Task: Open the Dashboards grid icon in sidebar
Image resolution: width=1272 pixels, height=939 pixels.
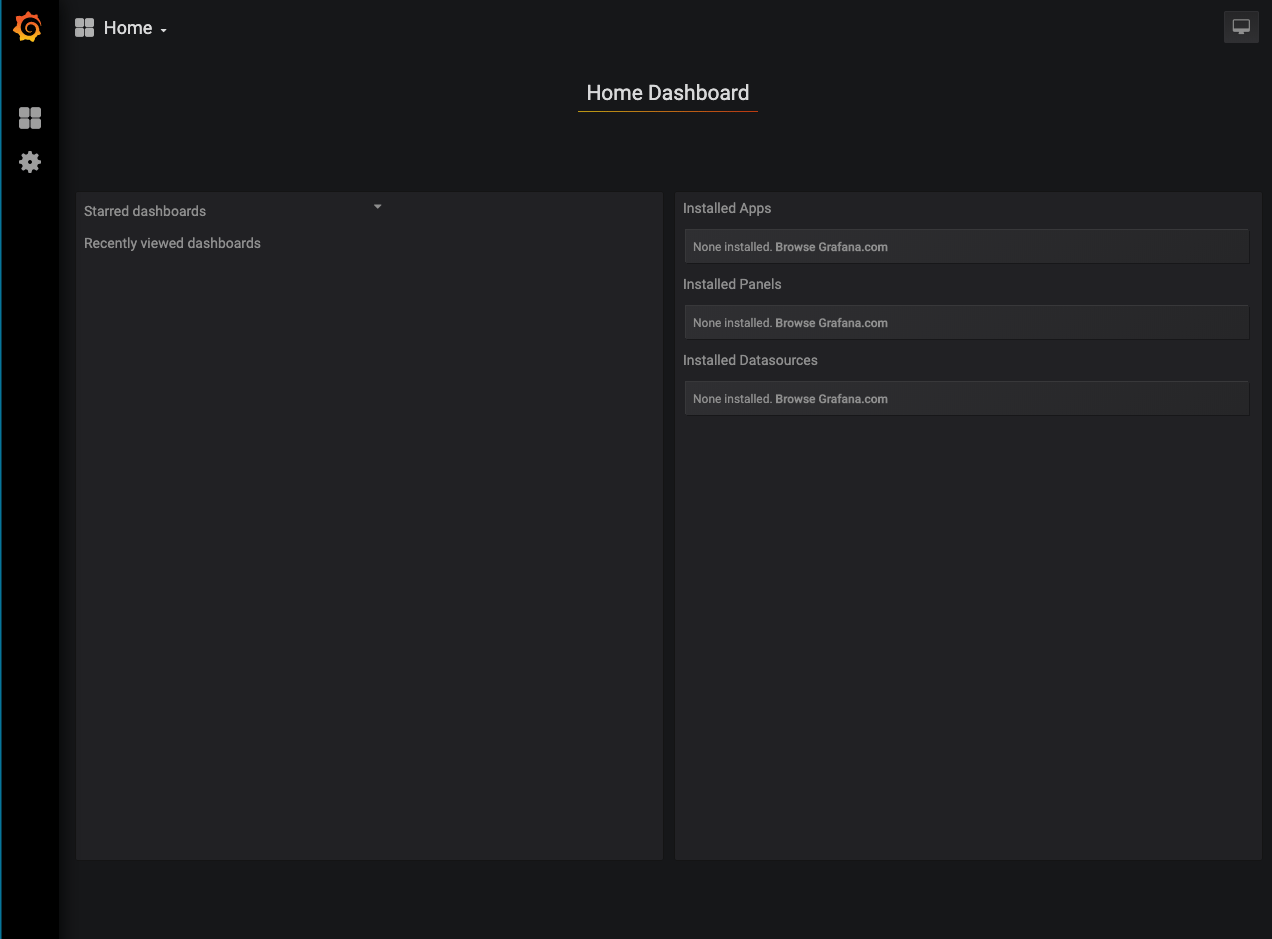Action: (30, 118)
